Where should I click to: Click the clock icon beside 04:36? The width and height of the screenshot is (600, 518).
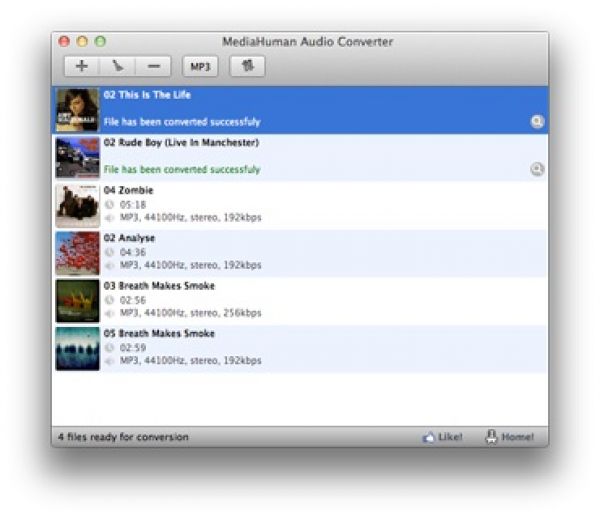point(109,252)
